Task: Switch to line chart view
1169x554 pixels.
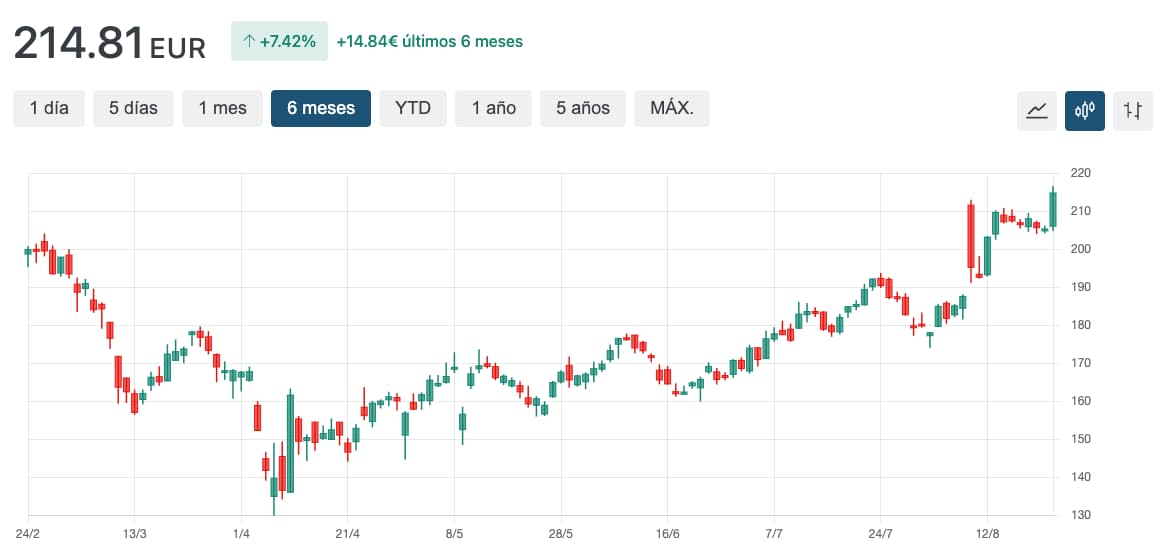Action: [1036, 110]
